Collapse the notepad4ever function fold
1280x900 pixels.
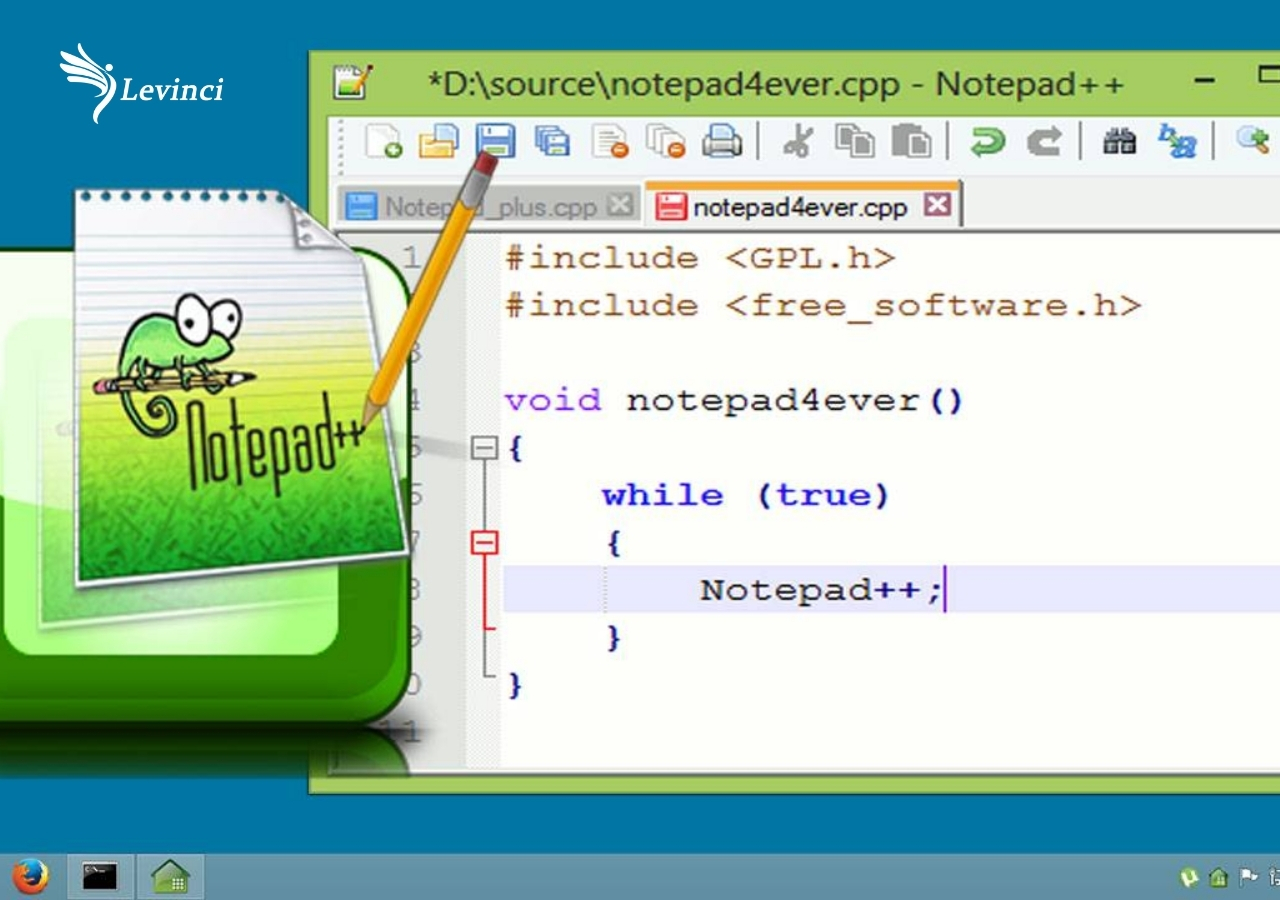point(484,448)
